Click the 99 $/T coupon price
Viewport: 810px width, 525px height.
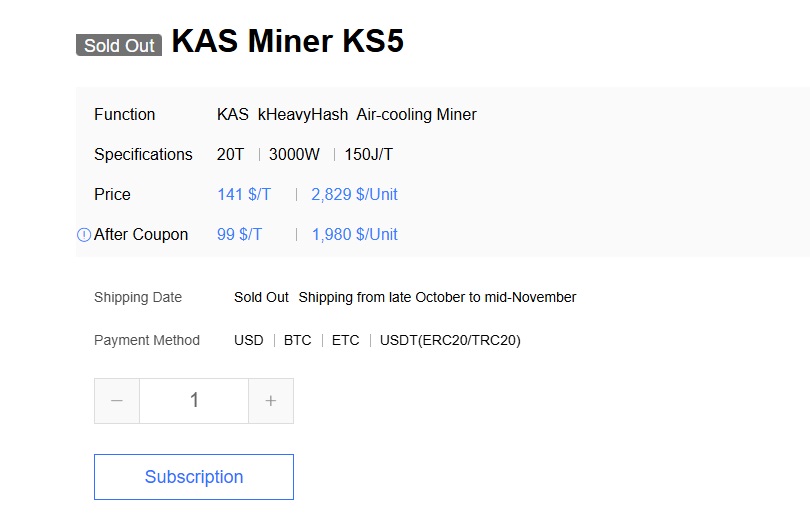pyautogui.click(x=239, y=234)
